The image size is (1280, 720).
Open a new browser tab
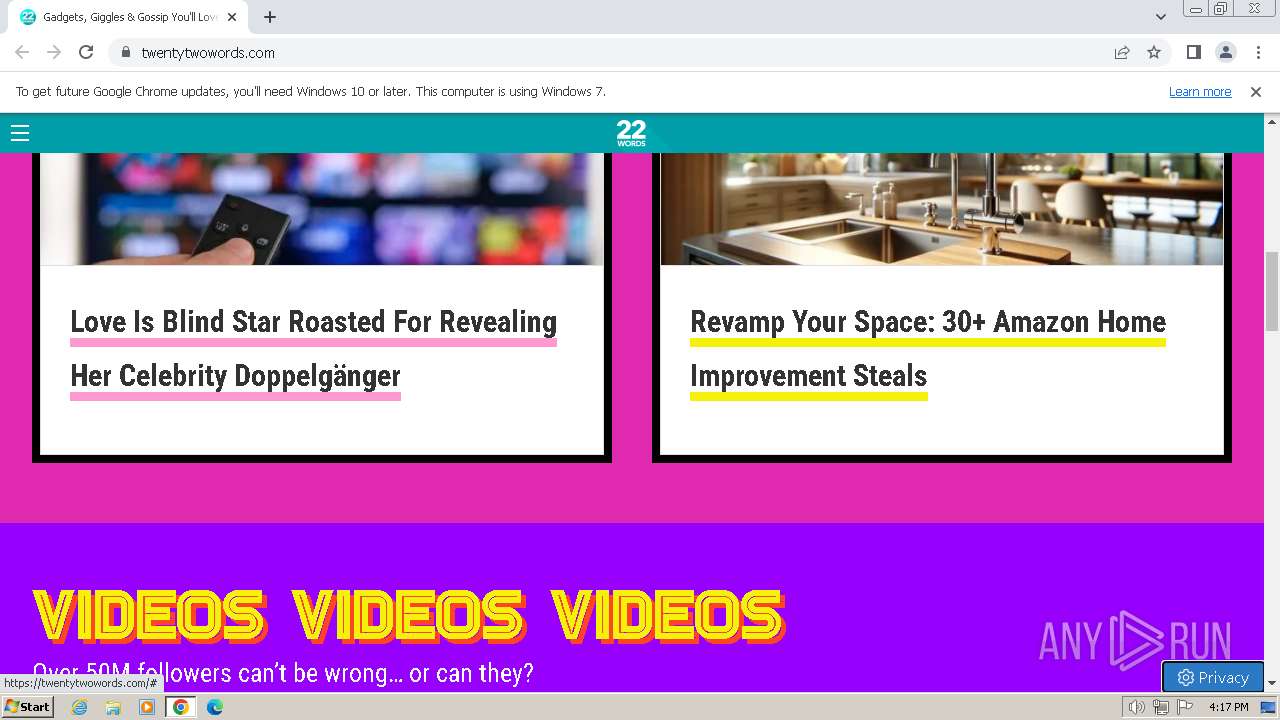[270, 17]
